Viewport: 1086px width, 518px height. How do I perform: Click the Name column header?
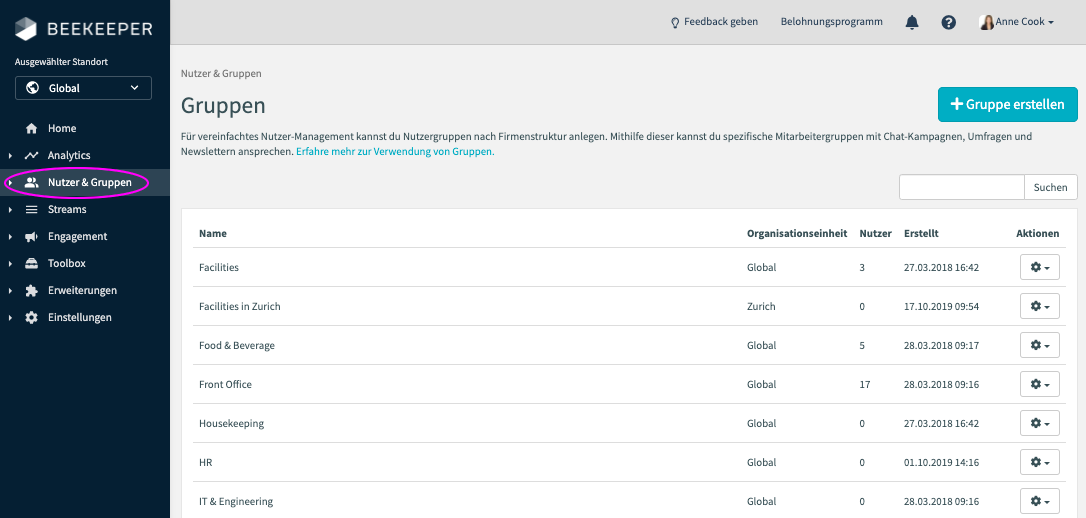[x=213, y=234]
